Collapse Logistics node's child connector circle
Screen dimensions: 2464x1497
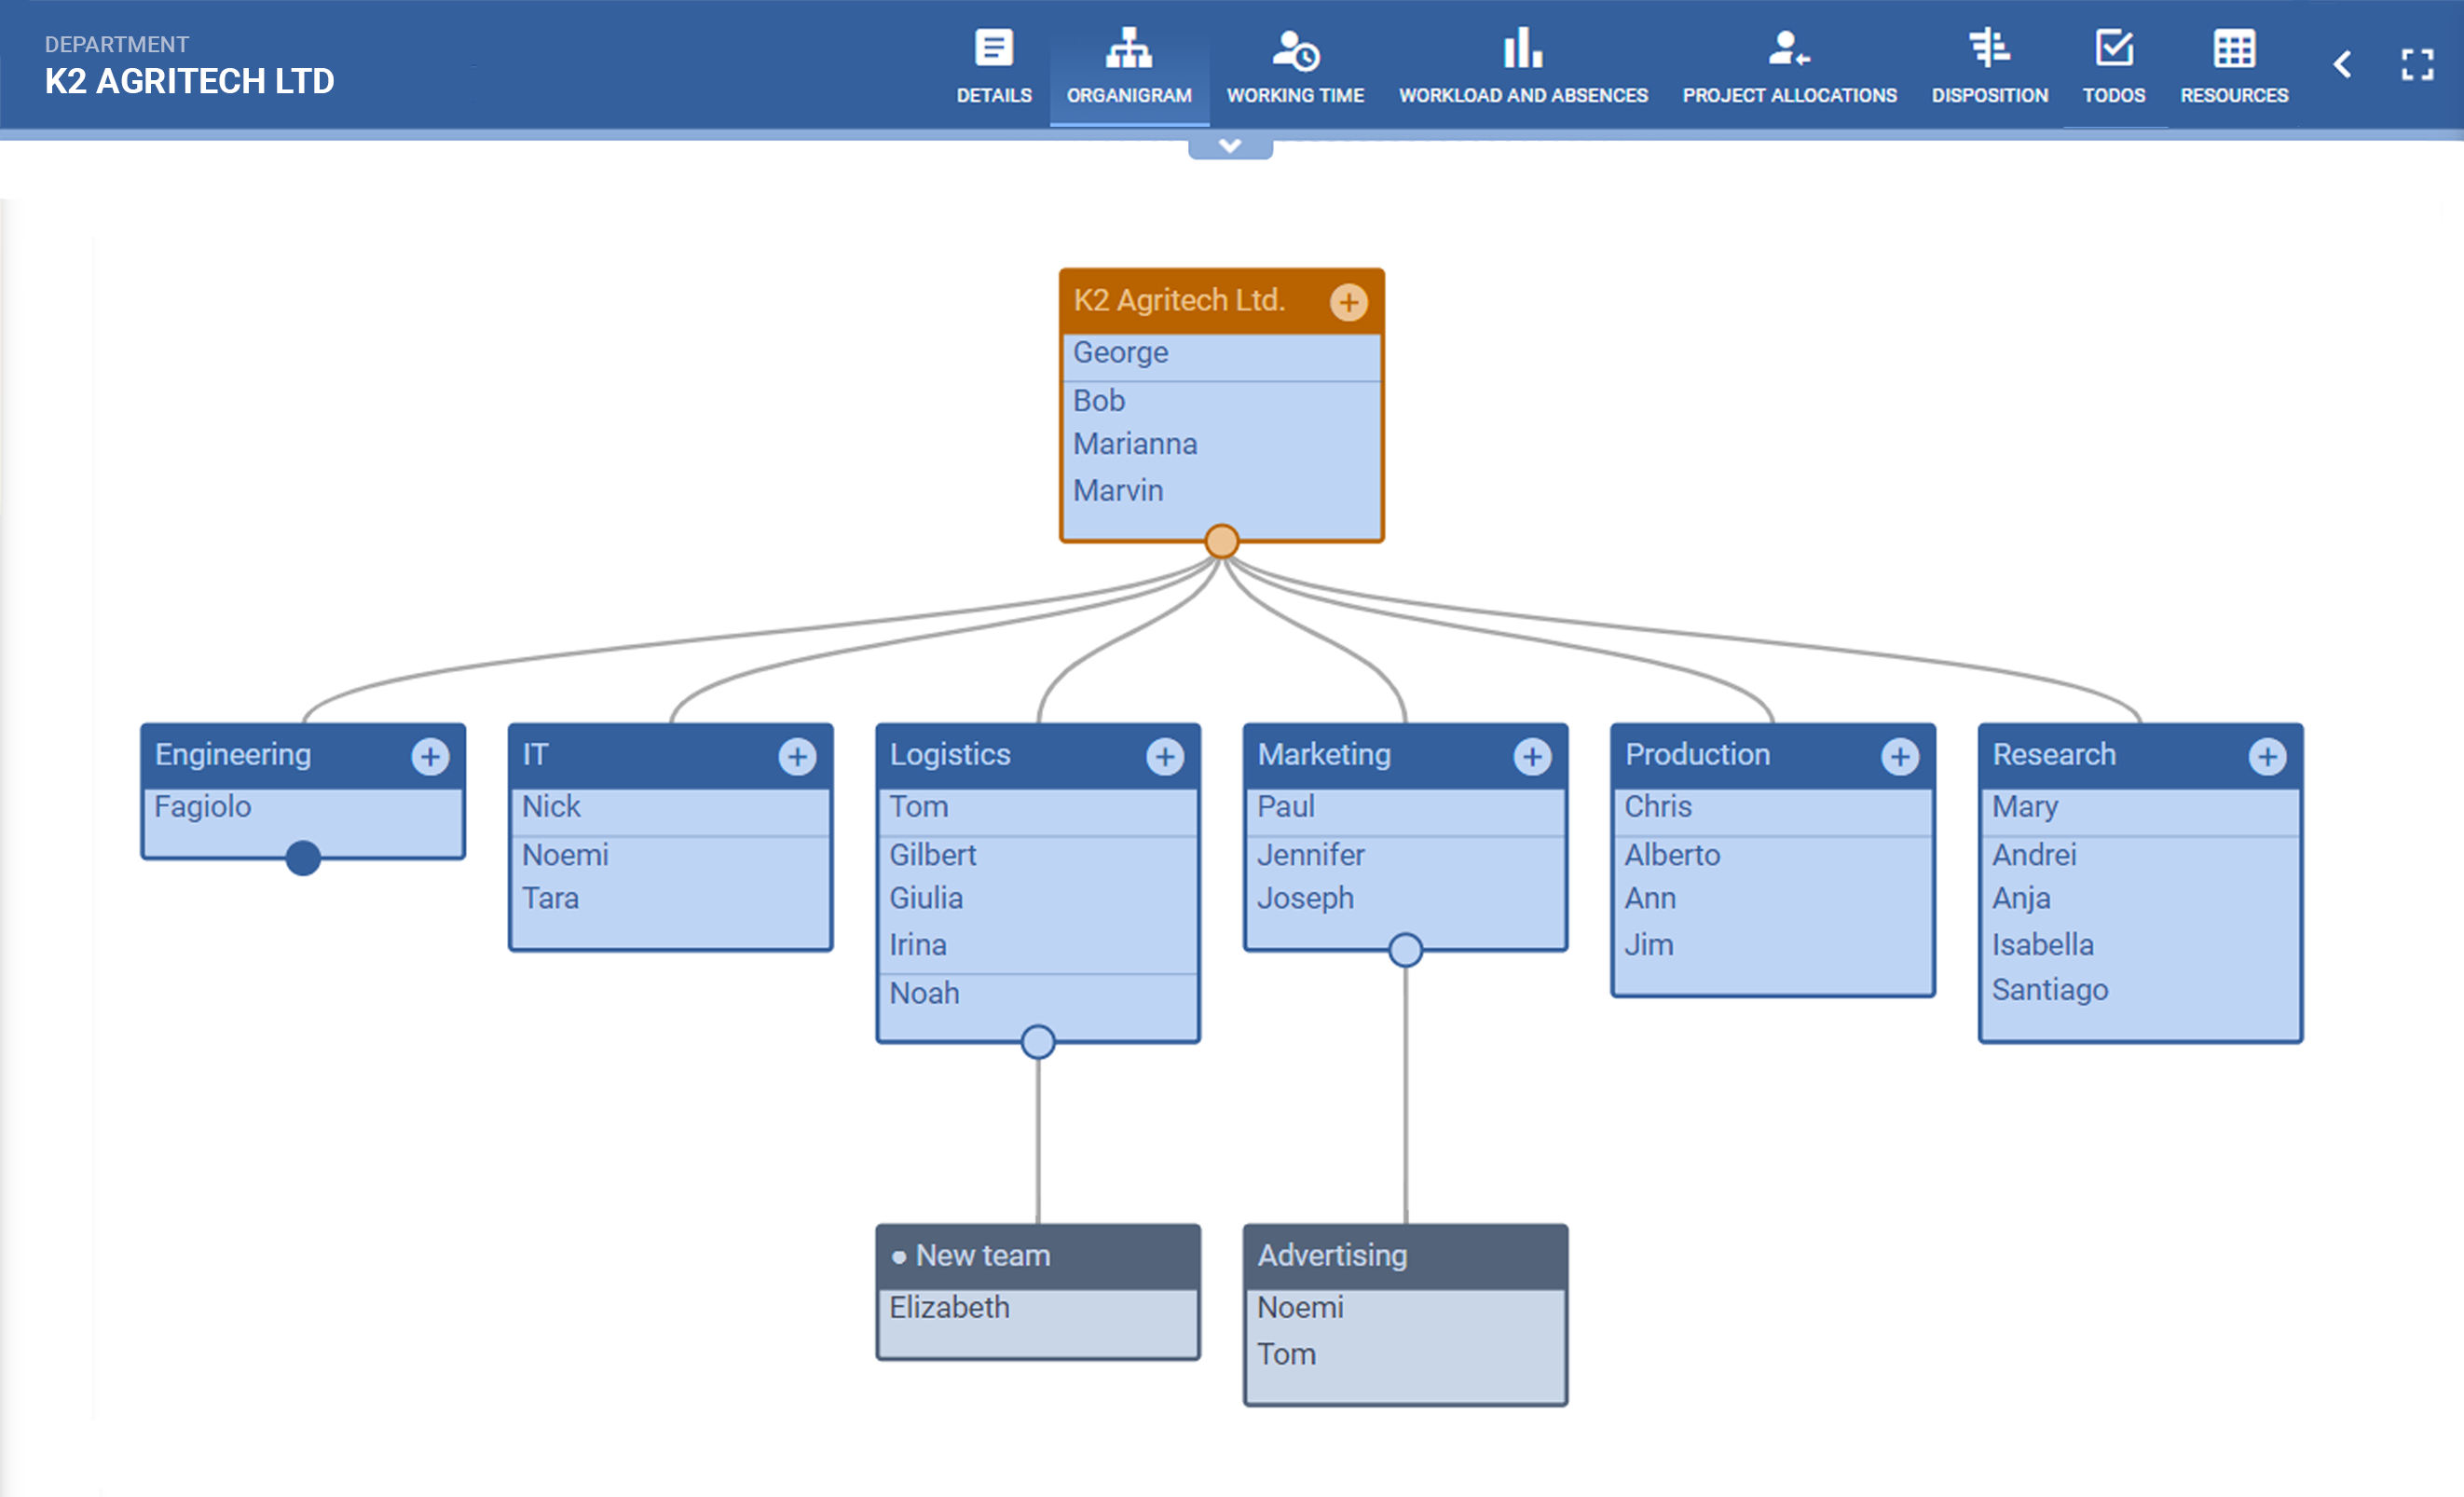[1038, 1042]
